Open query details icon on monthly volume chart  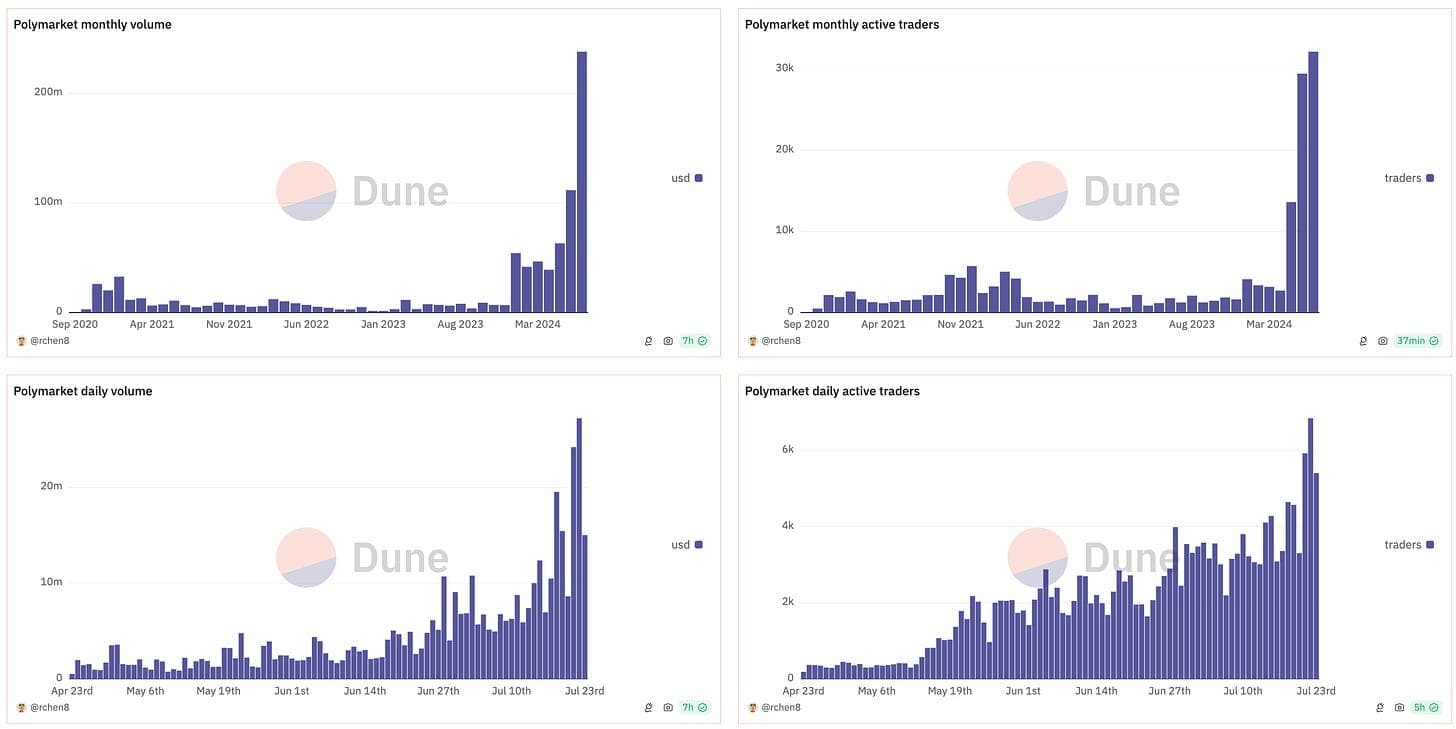click(649, 341)
